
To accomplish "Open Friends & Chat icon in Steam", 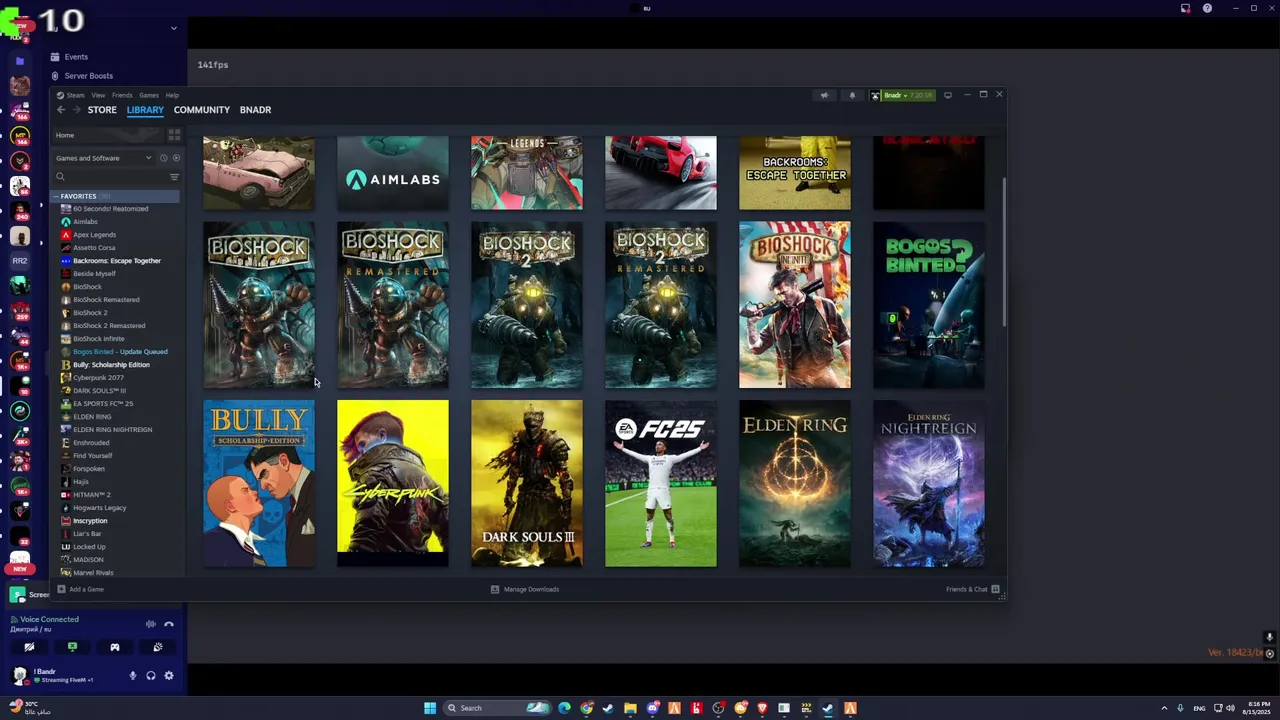I will [995, 589].
